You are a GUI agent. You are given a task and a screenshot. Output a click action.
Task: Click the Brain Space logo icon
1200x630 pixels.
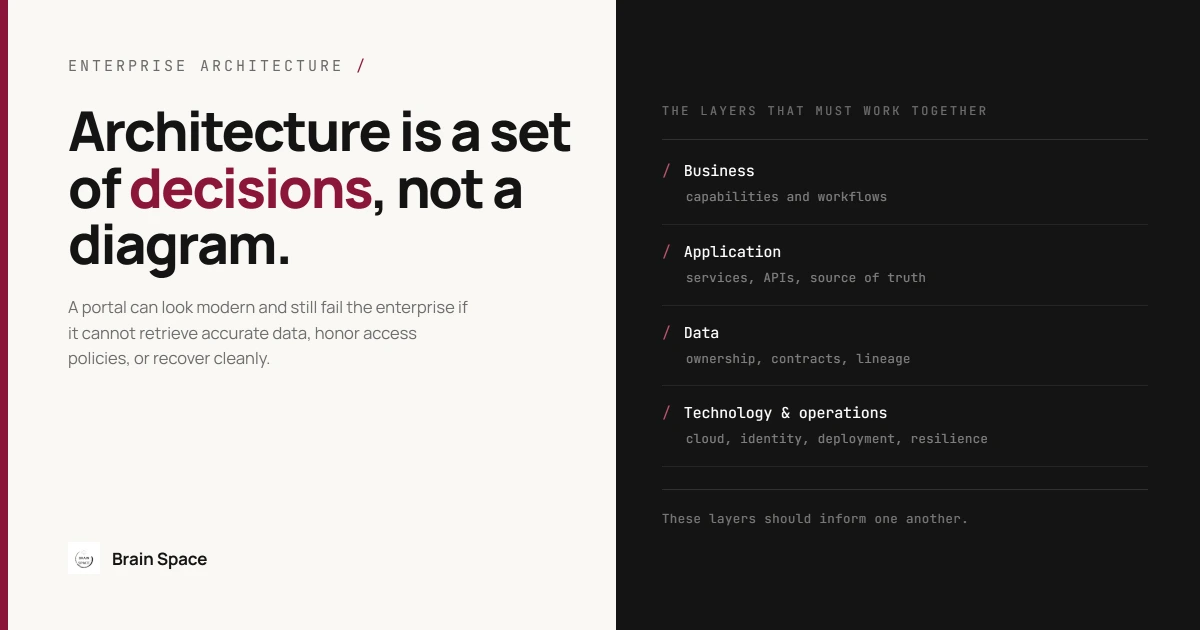(84, 559)
